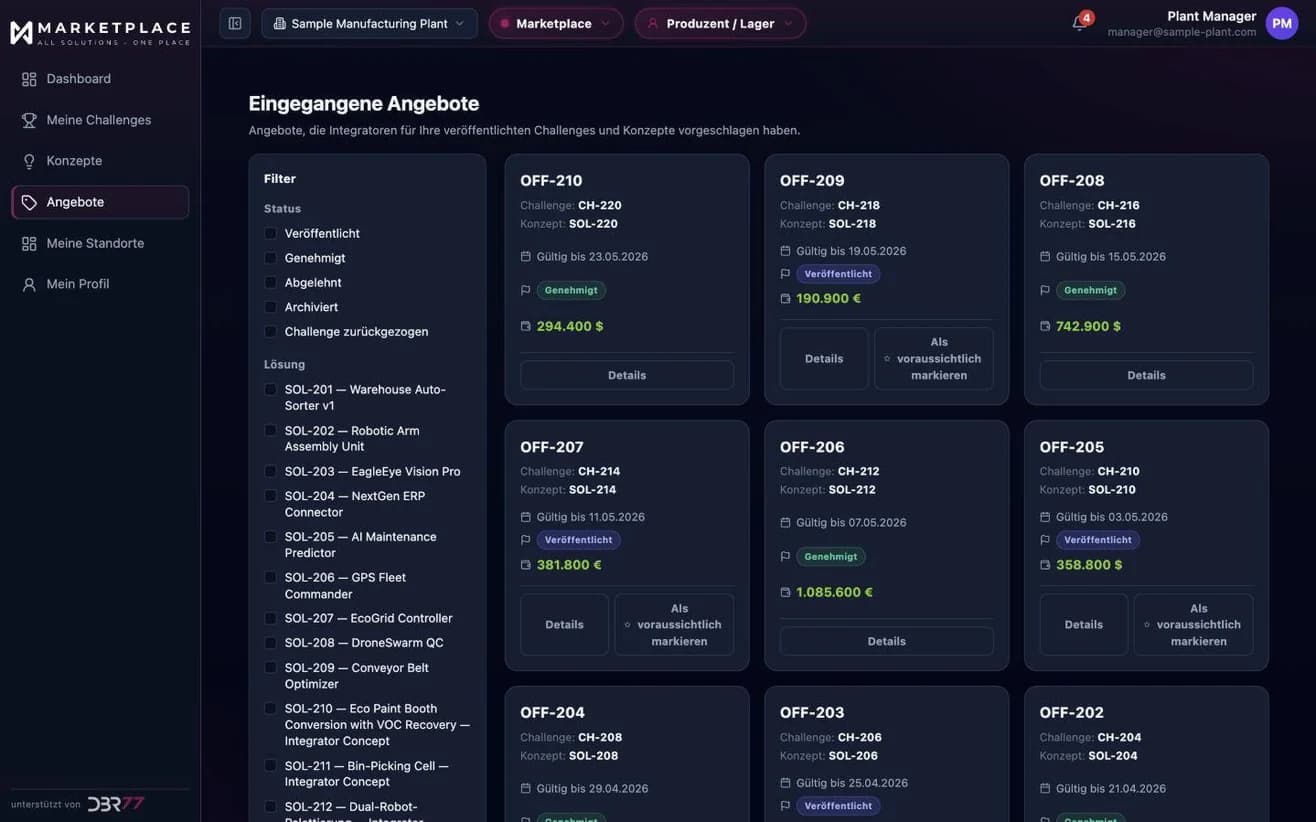Click the Marketplace logo
The width and height of the screenshot is (1316, 822).
tap(100, 32)
